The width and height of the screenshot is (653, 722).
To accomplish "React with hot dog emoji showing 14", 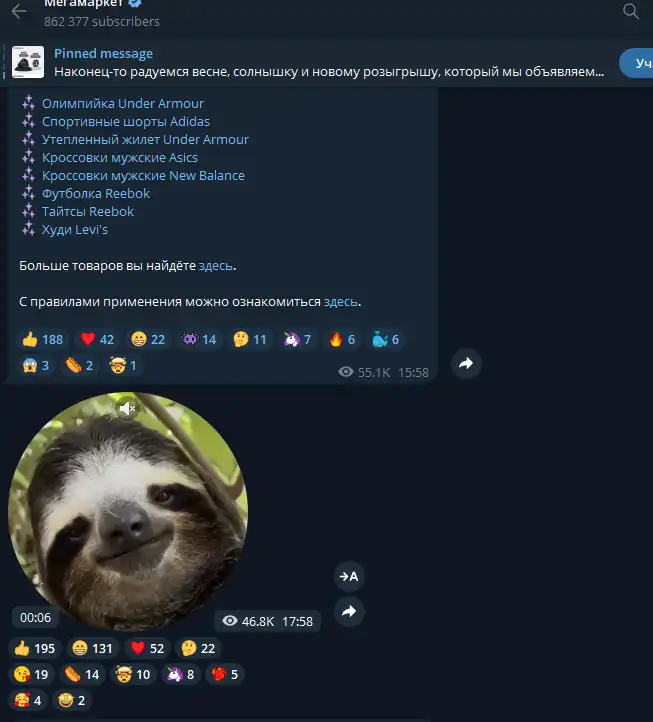I will pyautogui.click(x=82, y=674).
